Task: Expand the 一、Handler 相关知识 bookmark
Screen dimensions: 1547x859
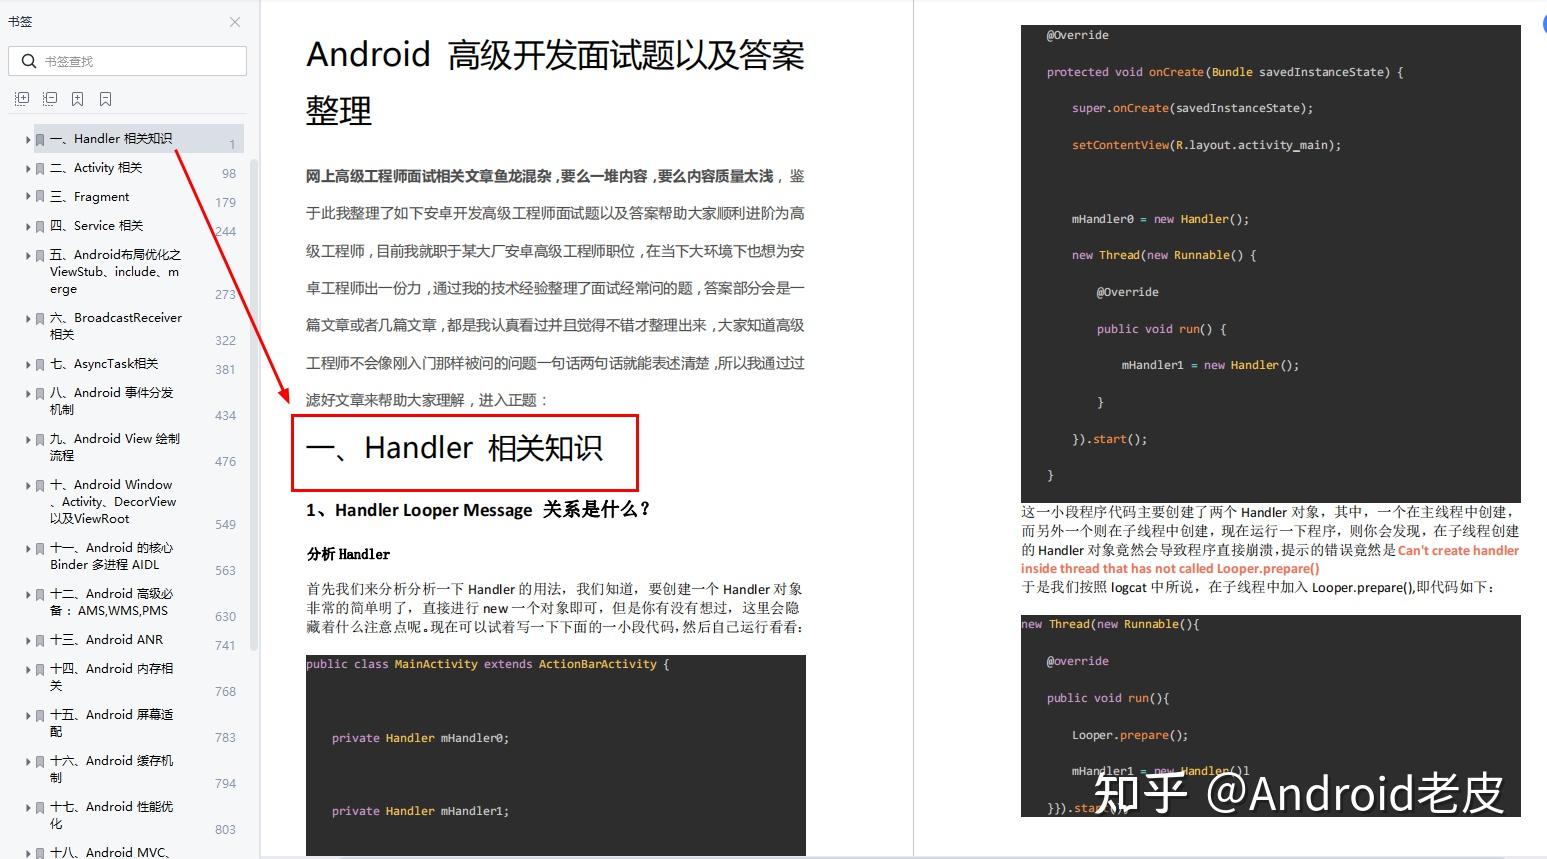Action: (27, 139)
